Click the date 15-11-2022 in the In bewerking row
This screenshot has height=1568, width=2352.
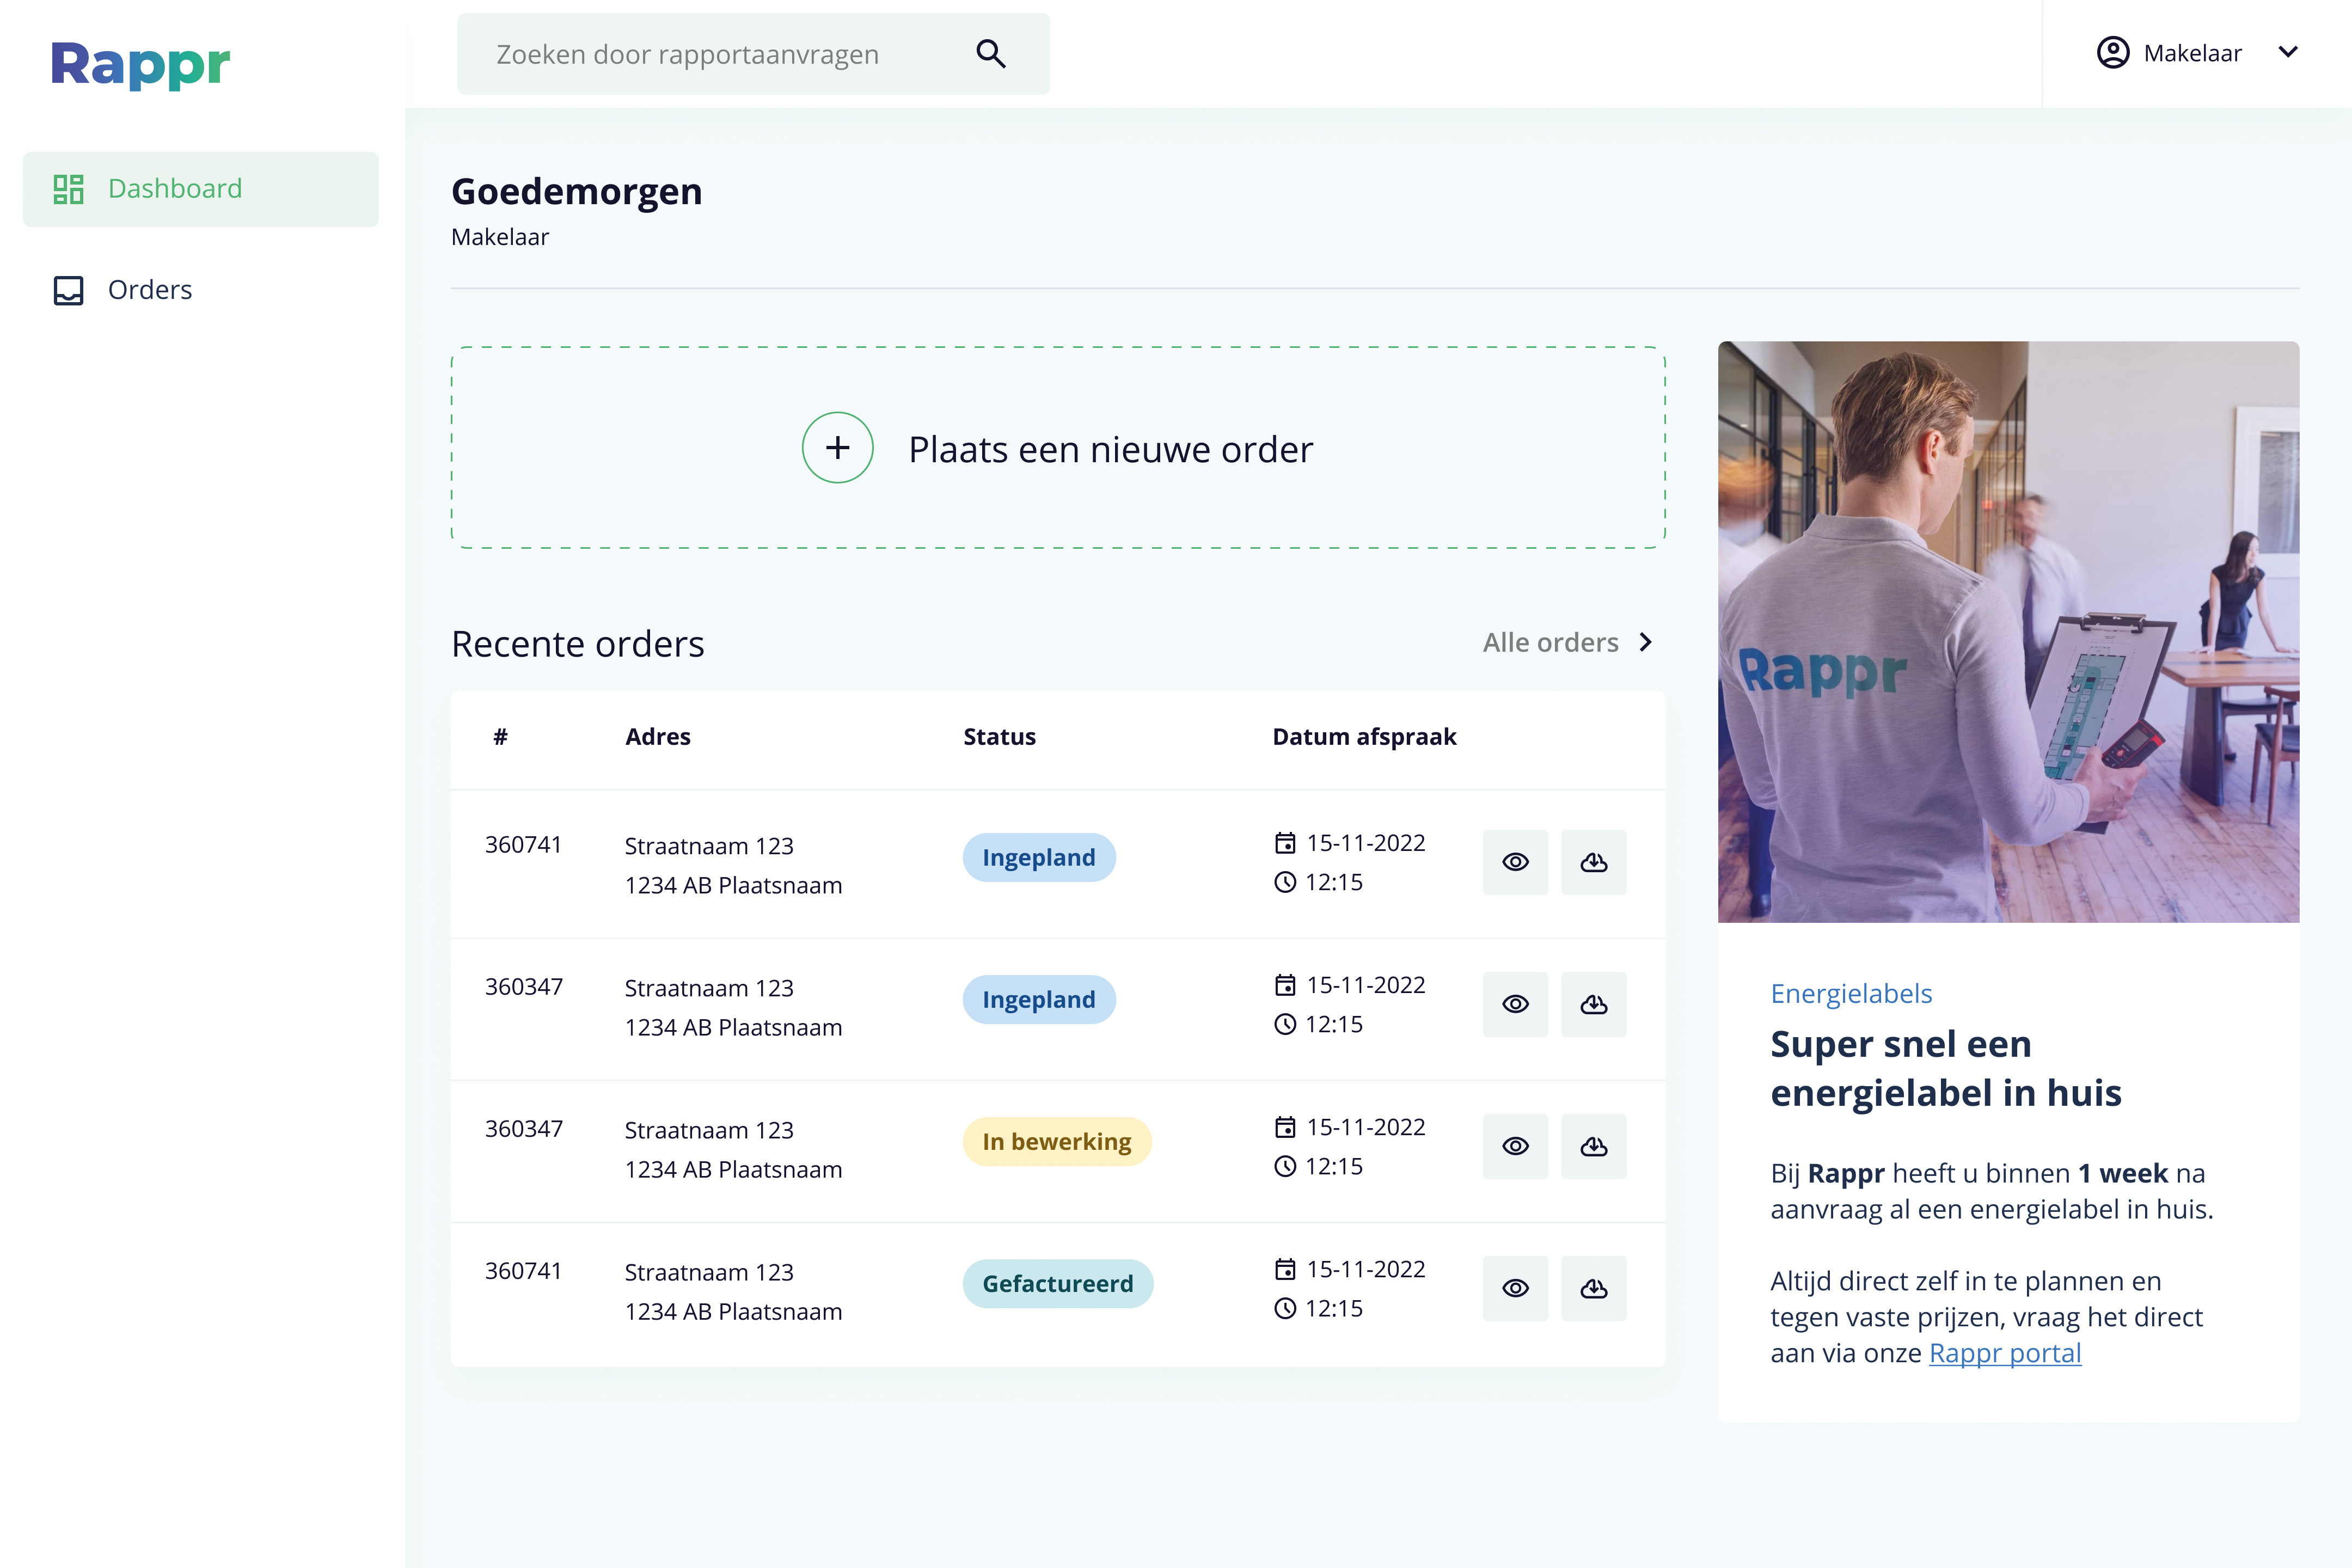click(1366, 1127)
